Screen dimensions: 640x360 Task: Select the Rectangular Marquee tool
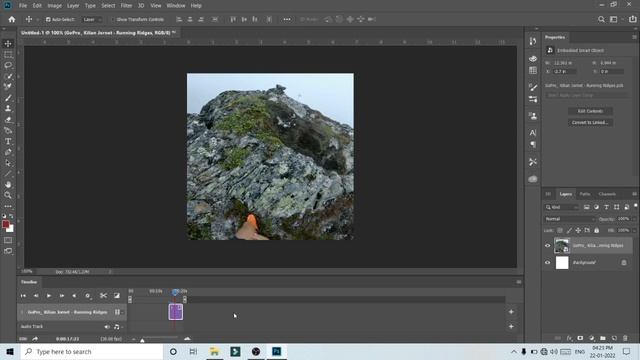click(x=8, y=54)
